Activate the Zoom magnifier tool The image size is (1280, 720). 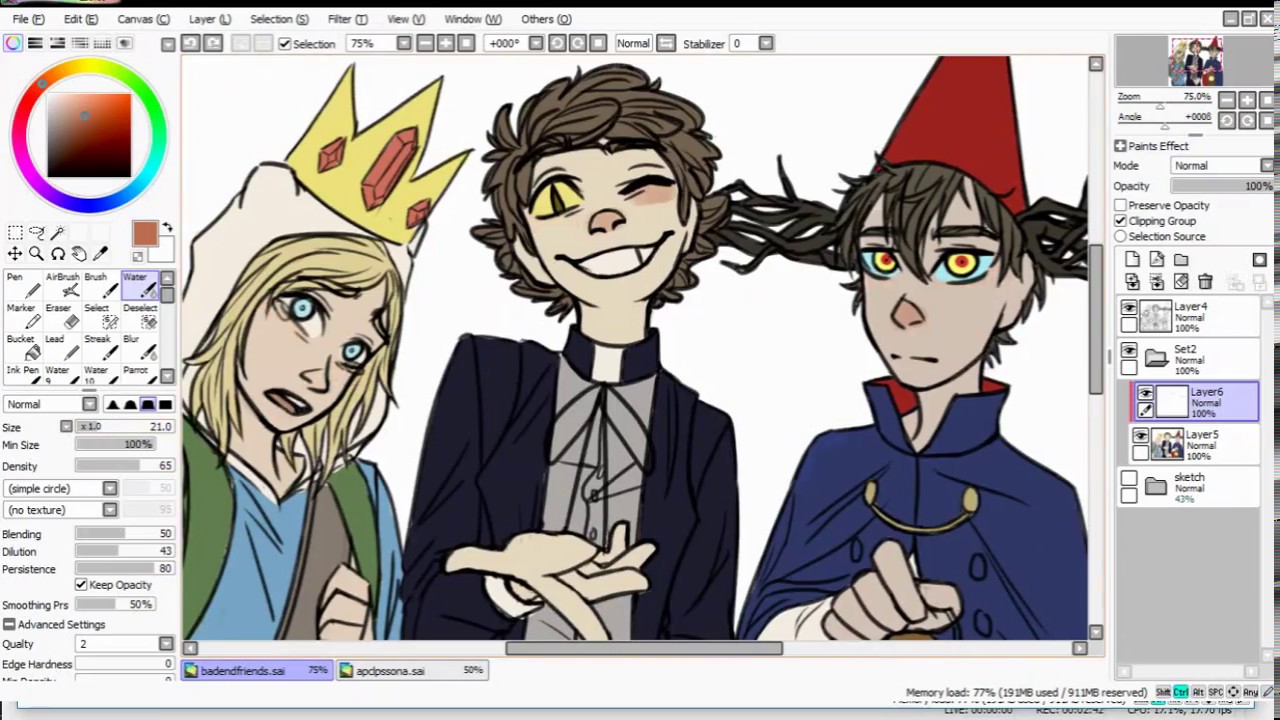click(36, 254)
